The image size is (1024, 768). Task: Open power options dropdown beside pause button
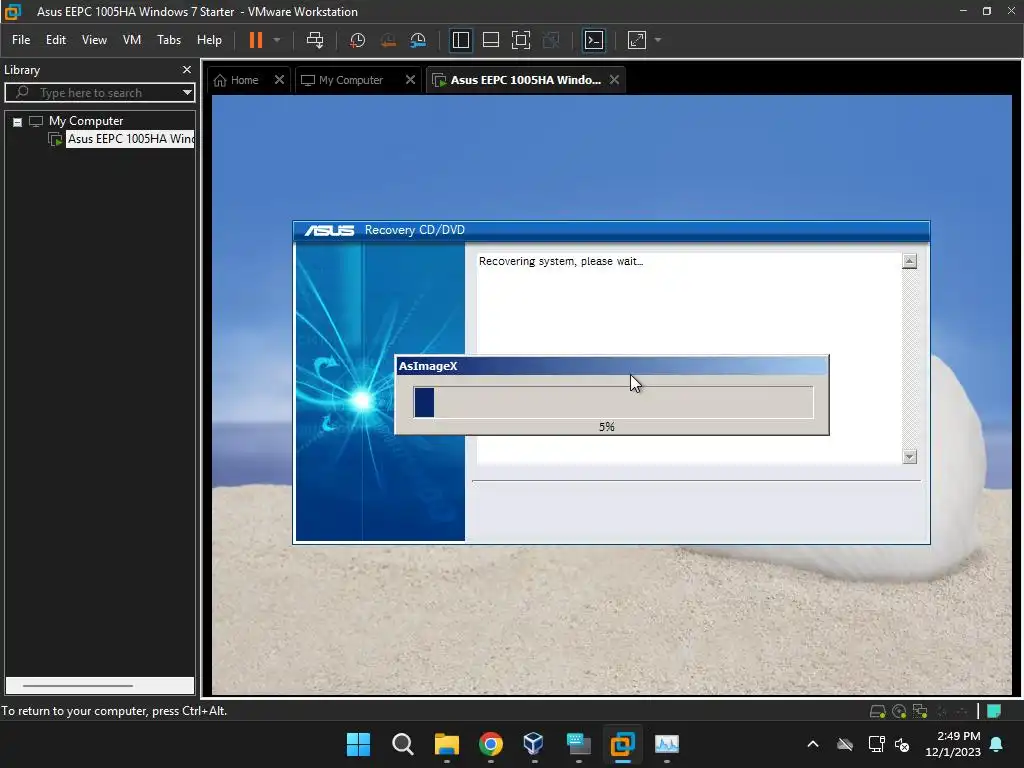tap(277, 40)
